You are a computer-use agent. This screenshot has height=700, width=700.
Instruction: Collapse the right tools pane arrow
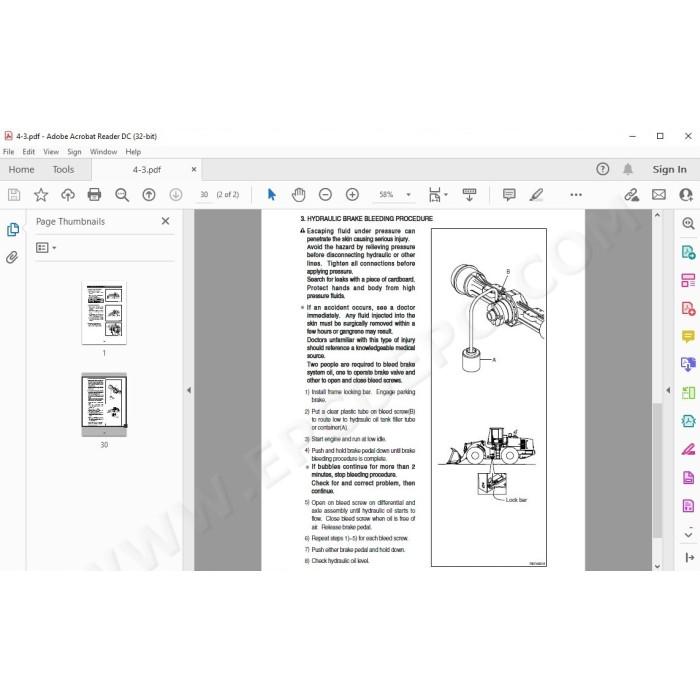(668, 390)
